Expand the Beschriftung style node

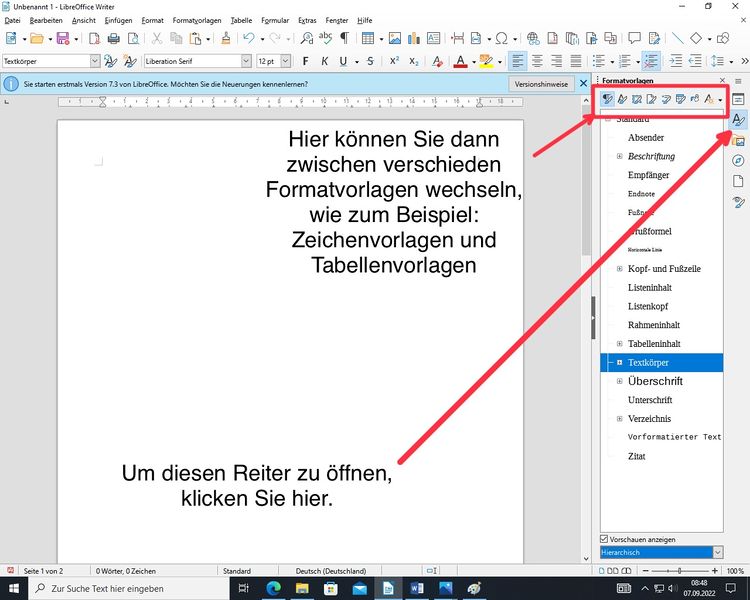tap(619, 156)
